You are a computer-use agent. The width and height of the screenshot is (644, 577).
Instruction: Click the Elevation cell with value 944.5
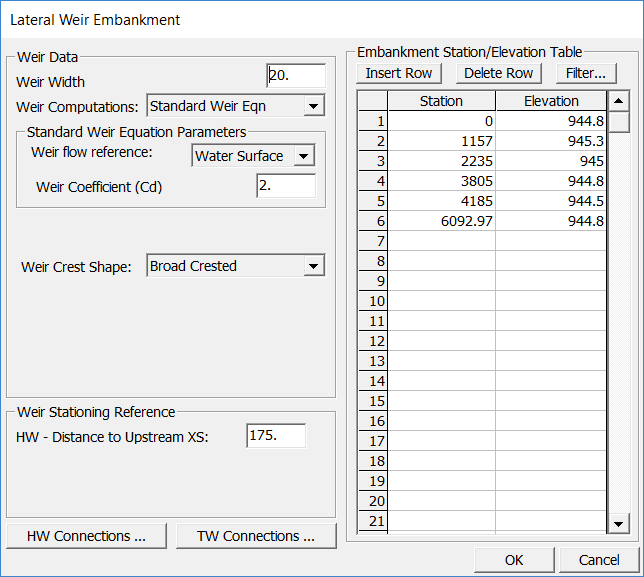551,201
